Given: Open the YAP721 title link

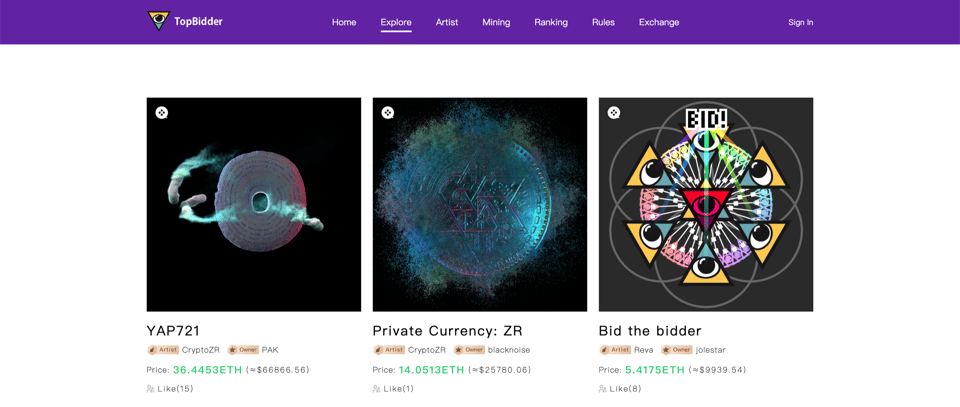Looking at the screenshot, I should coord(173,331).
